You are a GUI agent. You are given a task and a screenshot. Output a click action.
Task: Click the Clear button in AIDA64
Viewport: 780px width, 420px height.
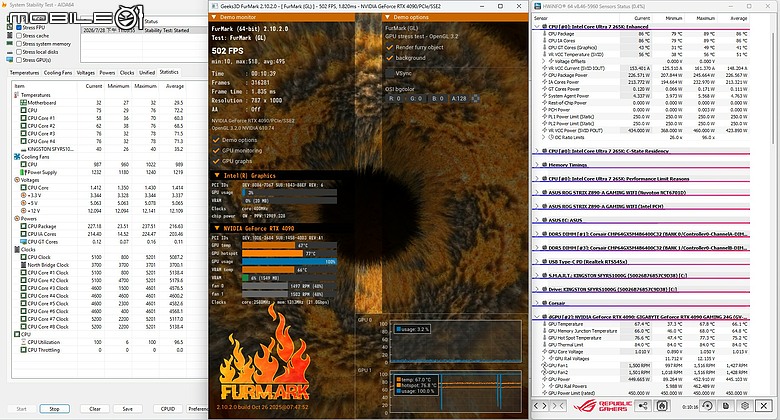tap(95, 409)
